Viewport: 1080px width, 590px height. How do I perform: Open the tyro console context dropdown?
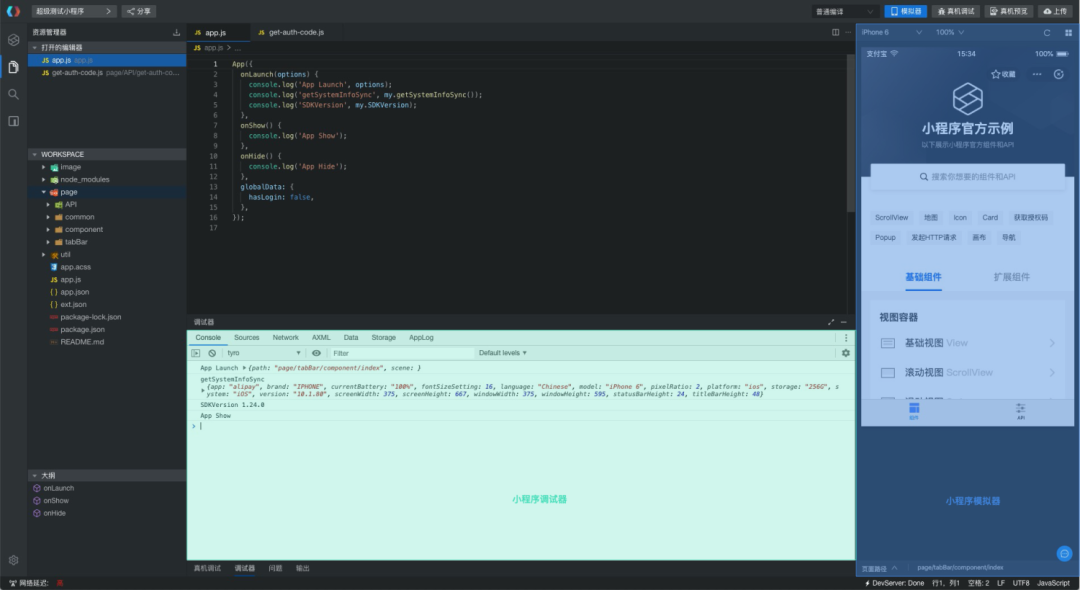(264, 353)
